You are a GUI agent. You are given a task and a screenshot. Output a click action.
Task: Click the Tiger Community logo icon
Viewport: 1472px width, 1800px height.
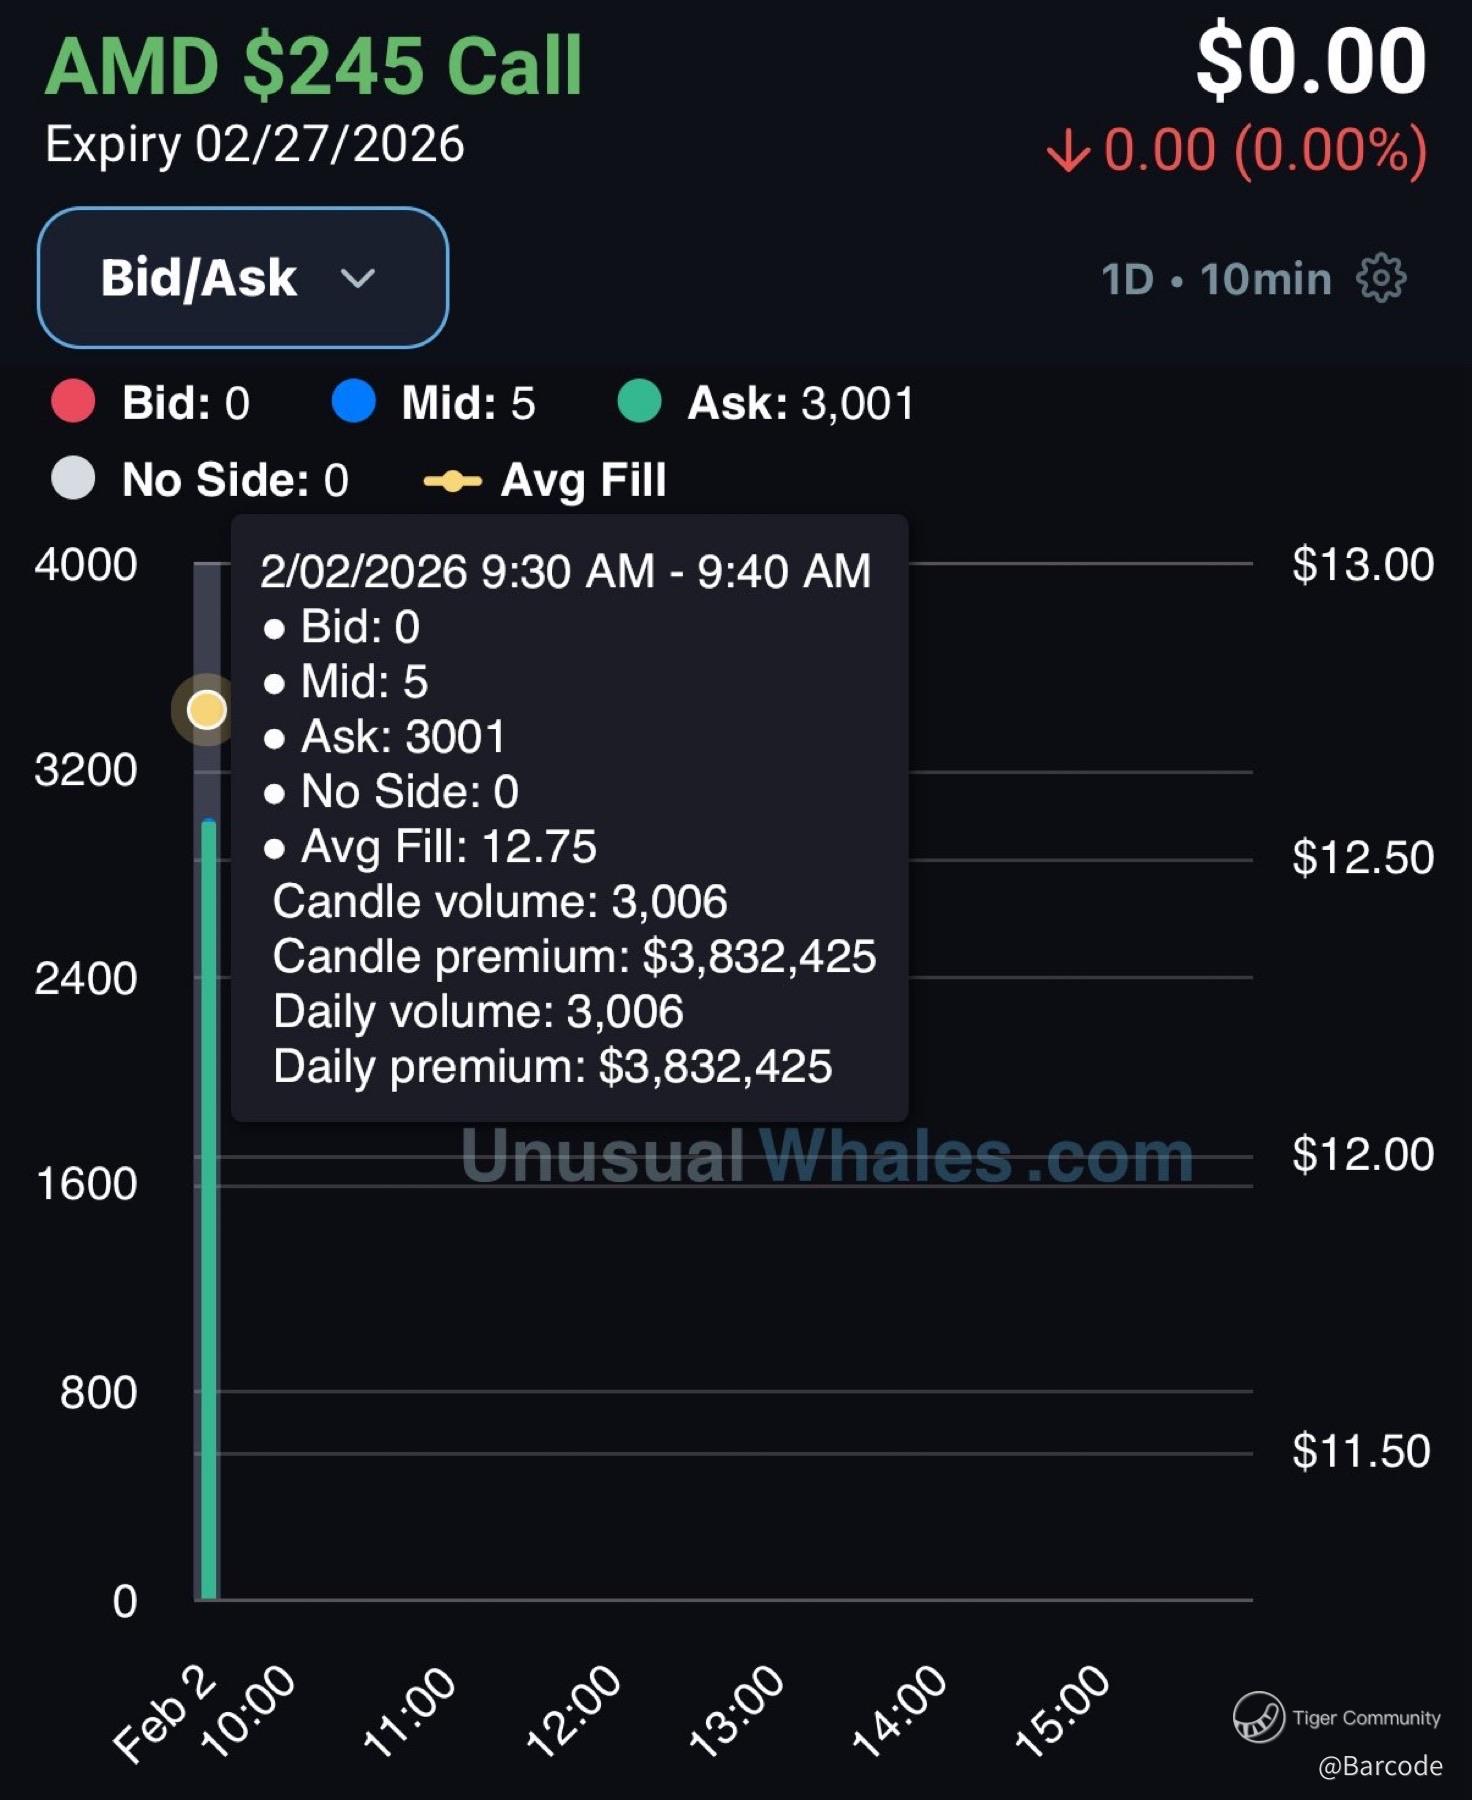pos(1258,1717)
